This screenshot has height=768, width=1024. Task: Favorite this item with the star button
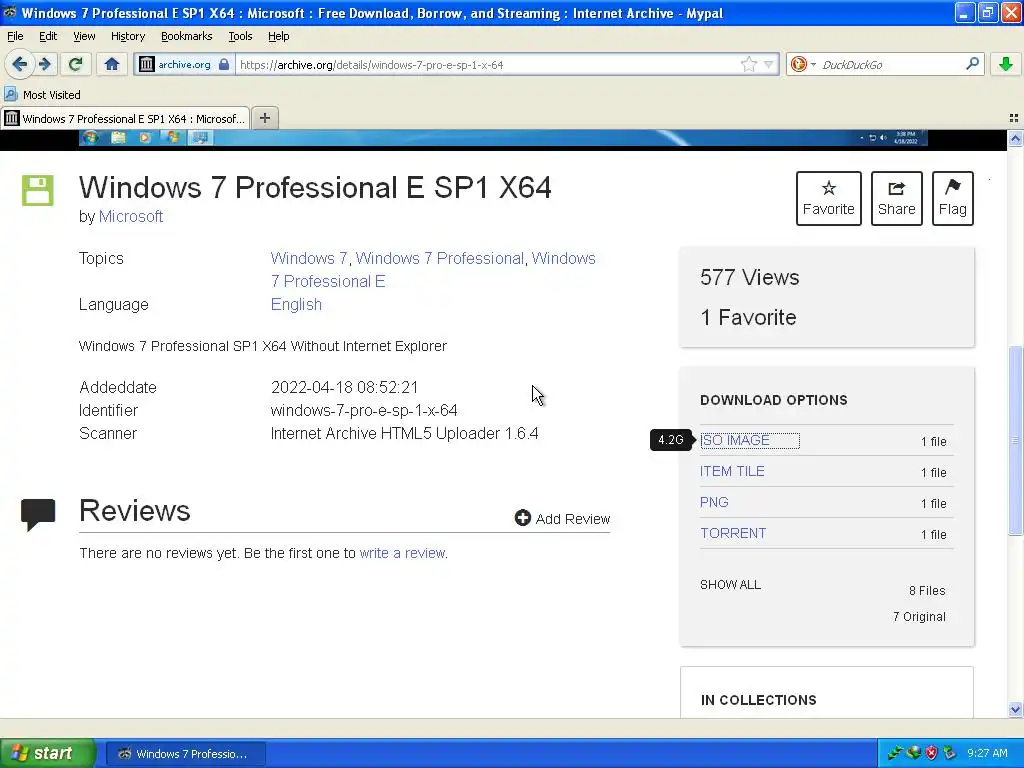tap(829, 199)
